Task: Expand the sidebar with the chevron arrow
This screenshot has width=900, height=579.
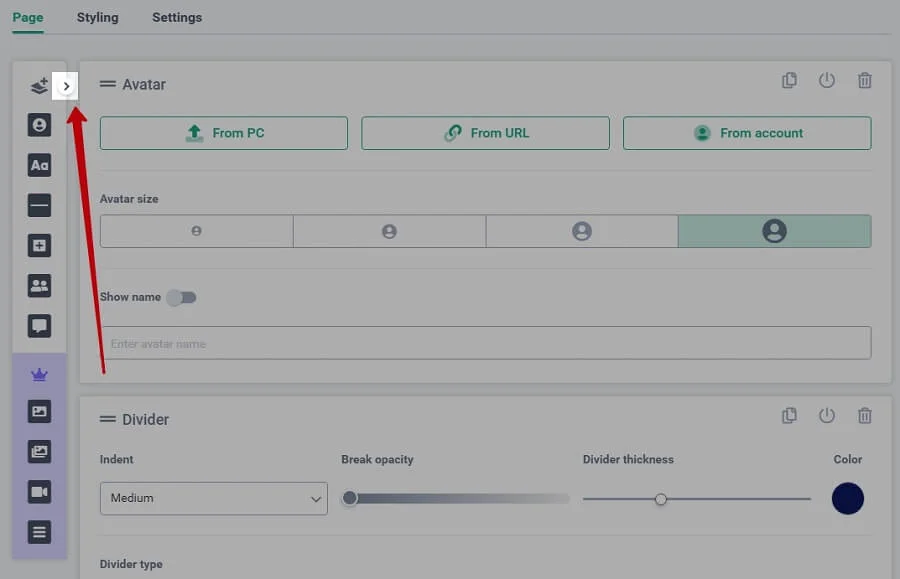Action: click(x=66, y=87)
